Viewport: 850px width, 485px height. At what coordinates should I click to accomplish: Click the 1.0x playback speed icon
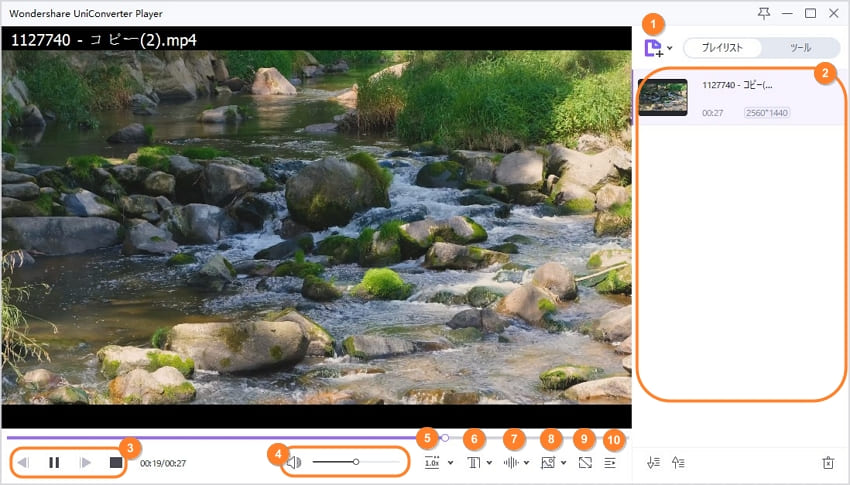coord(432,463)
